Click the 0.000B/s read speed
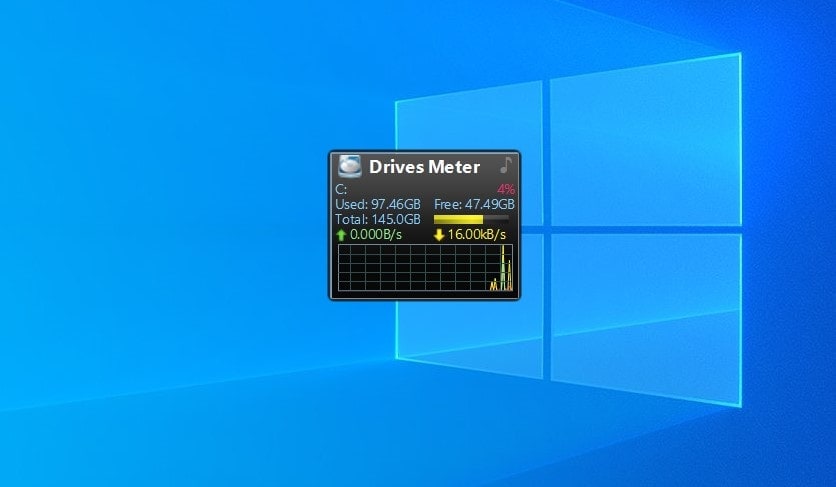Image resolution: width=836 pixels, height=487 pixels. [x=376, y=235]
